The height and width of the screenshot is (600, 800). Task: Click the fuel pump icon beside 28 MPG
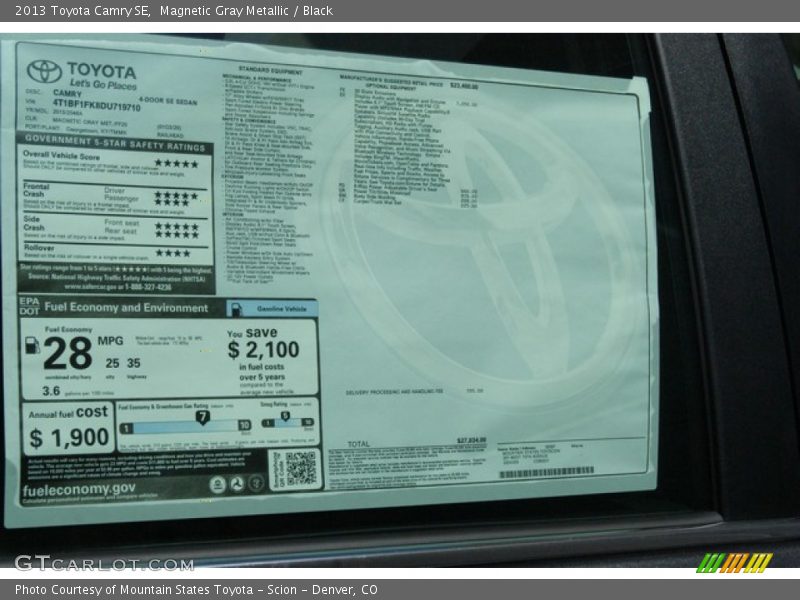click(x=33, y=345)
